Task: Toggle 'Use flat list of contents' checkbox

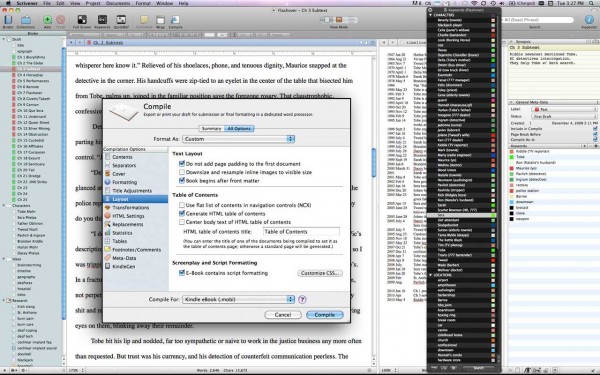Action: click(182, 205)
